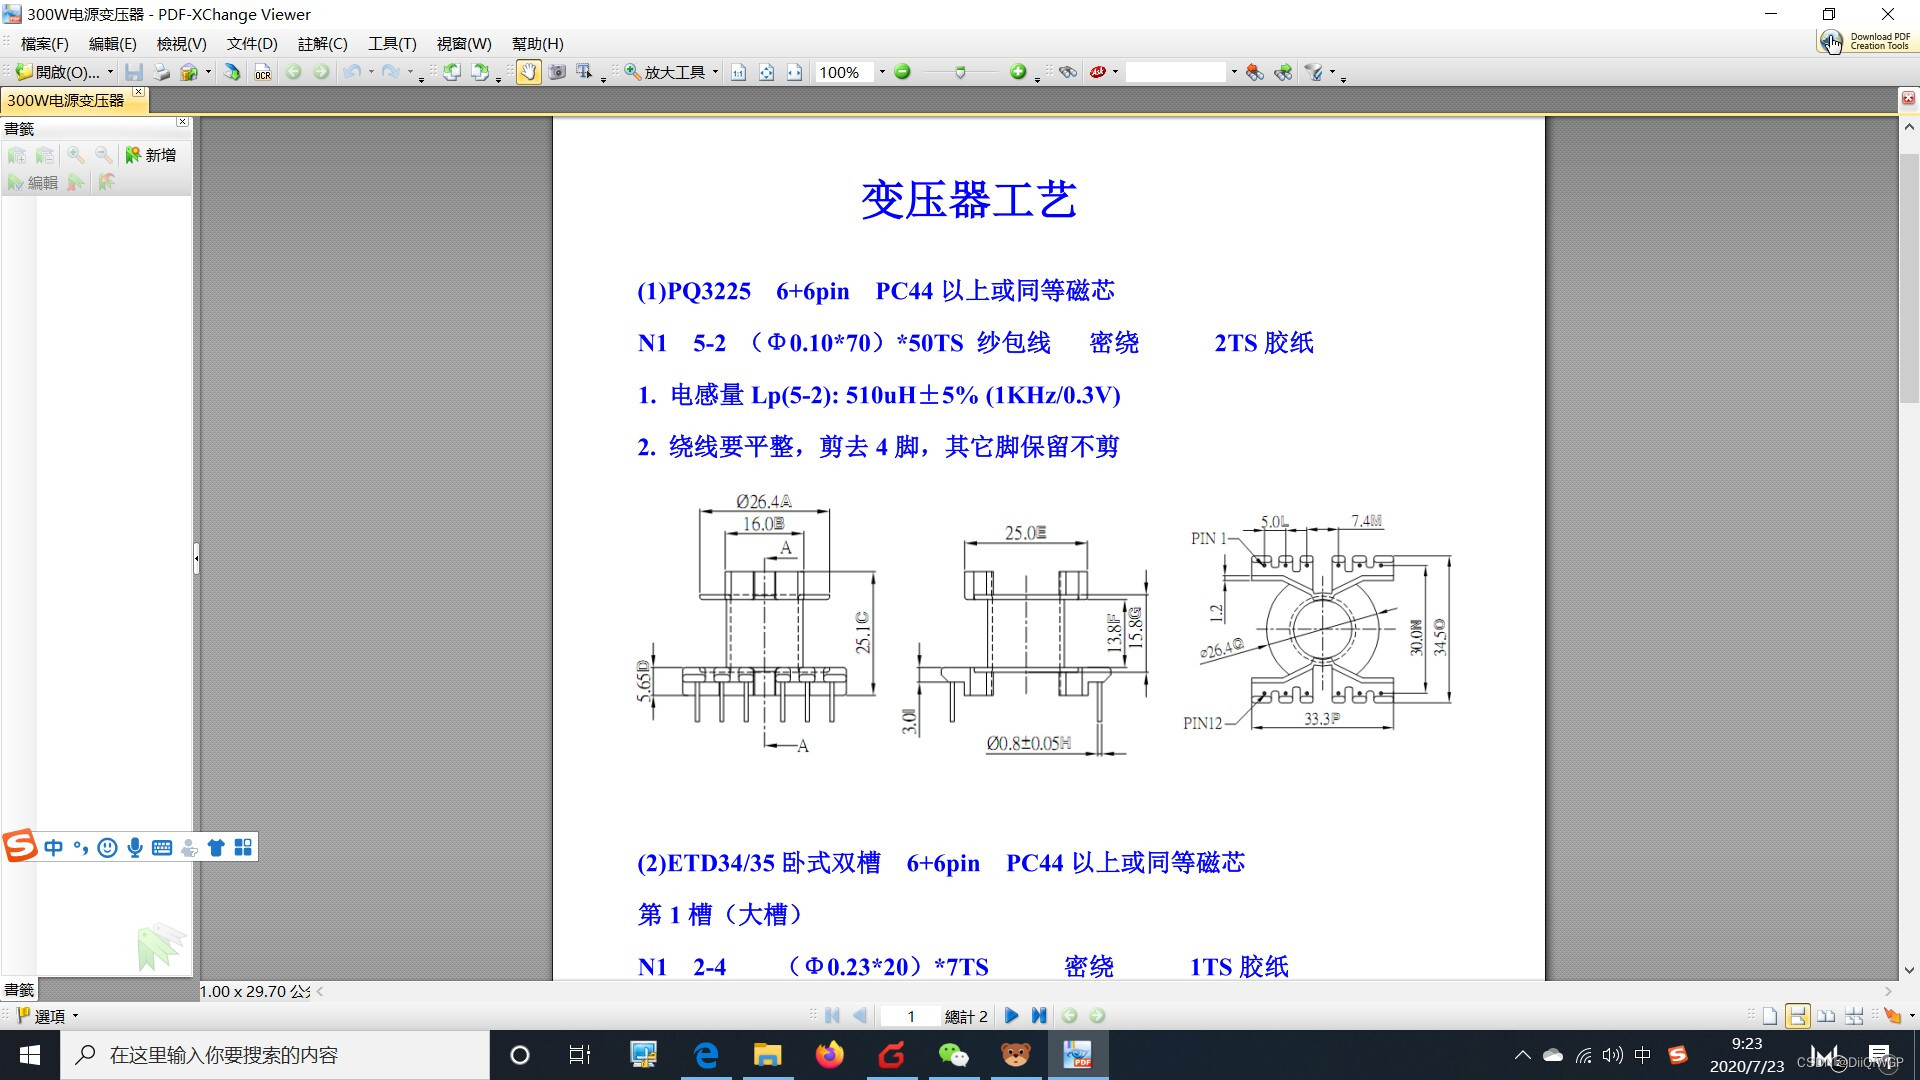Go to the next page arrow

[x=1011, y=1016]
